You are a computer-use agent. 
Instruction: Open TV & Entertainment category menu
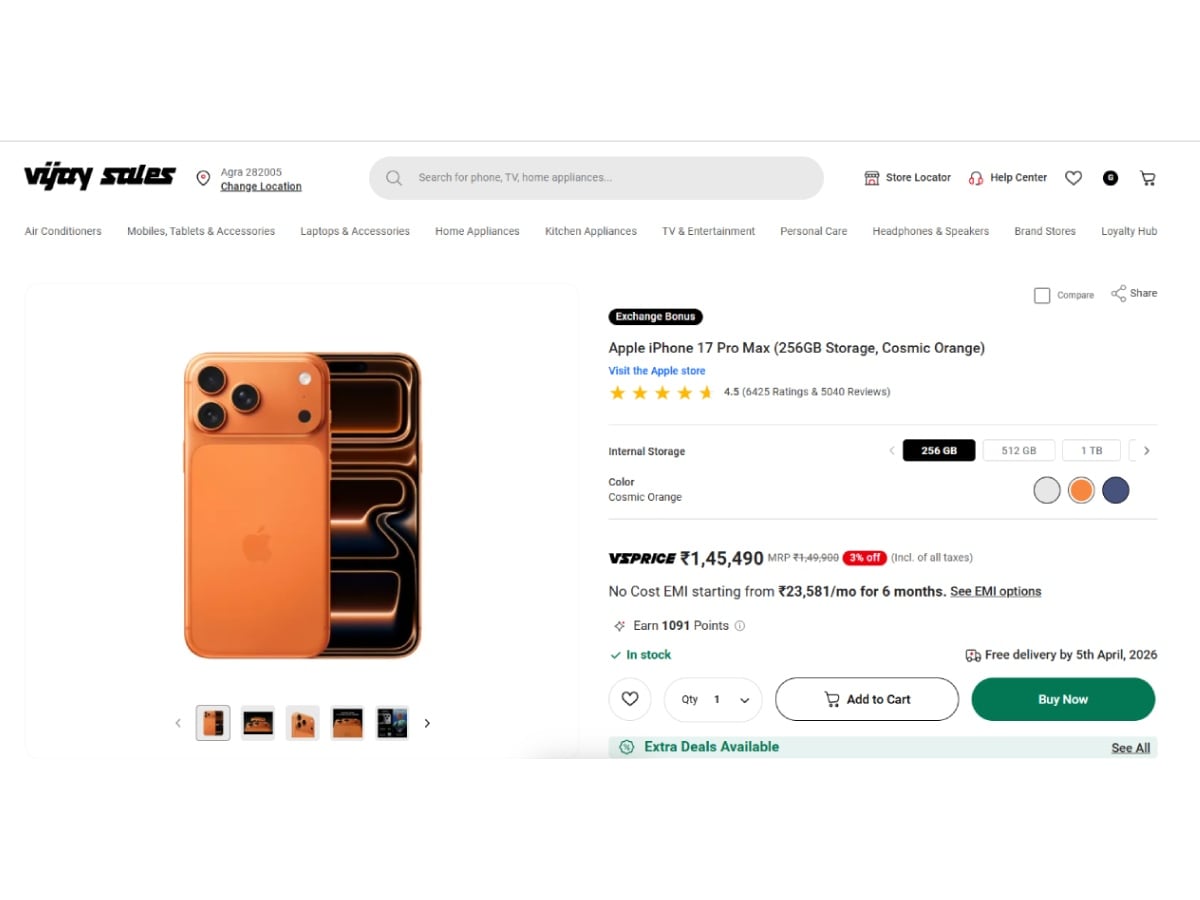tap(708, 231)
